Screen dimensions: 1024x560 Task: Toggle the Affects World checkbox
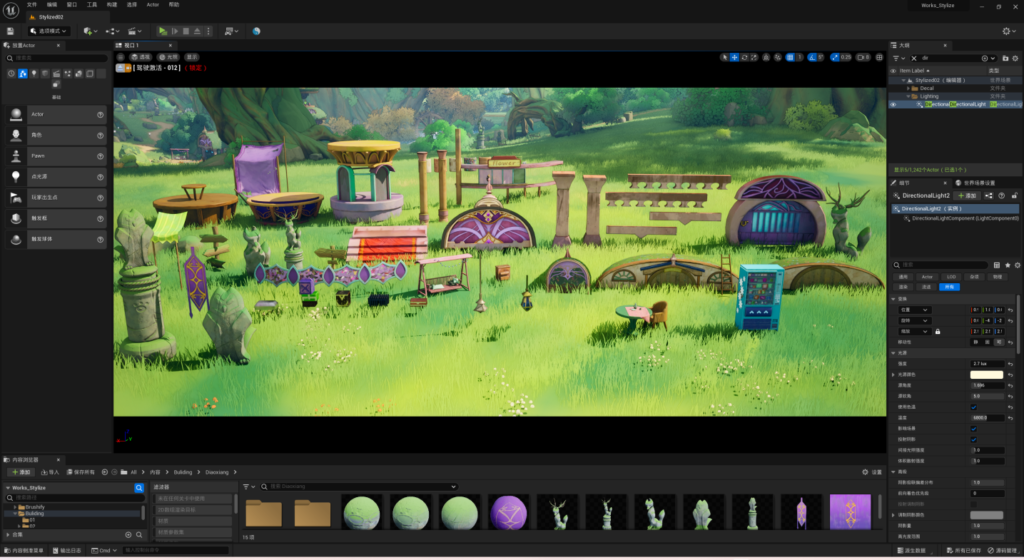pos(973,429)
